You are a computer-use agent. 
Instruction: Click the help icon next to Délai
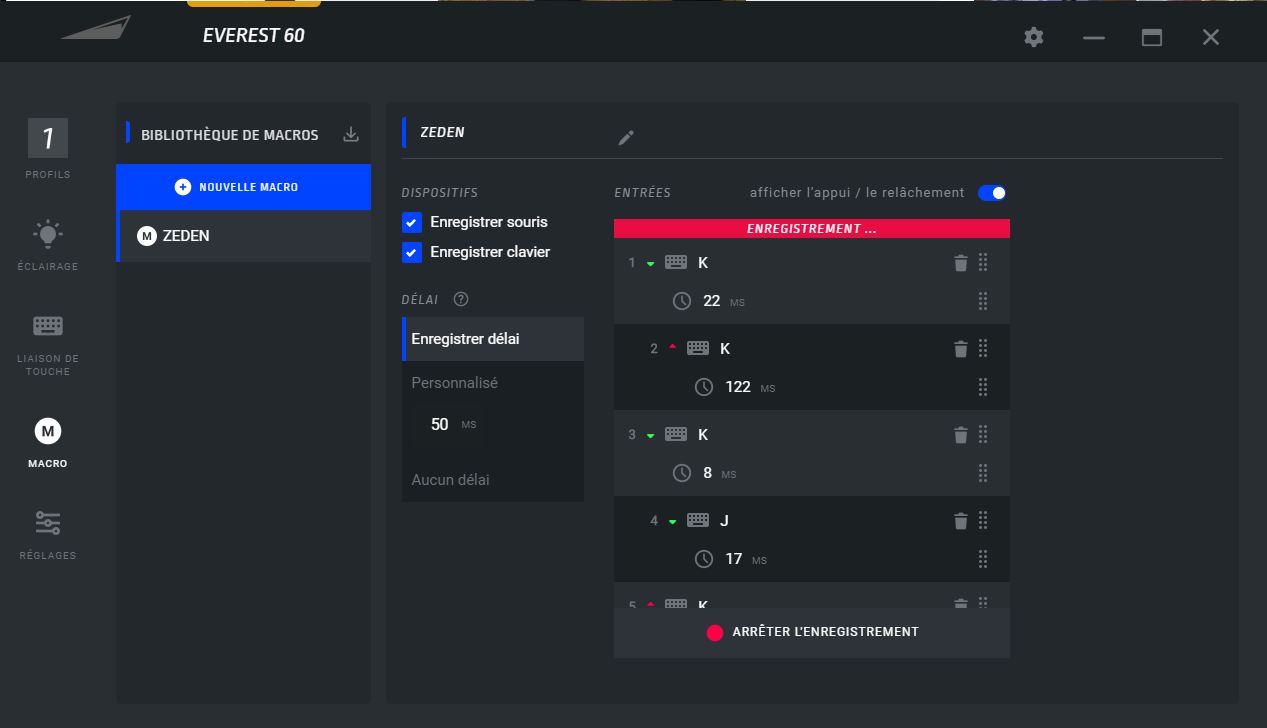point(461,299)
